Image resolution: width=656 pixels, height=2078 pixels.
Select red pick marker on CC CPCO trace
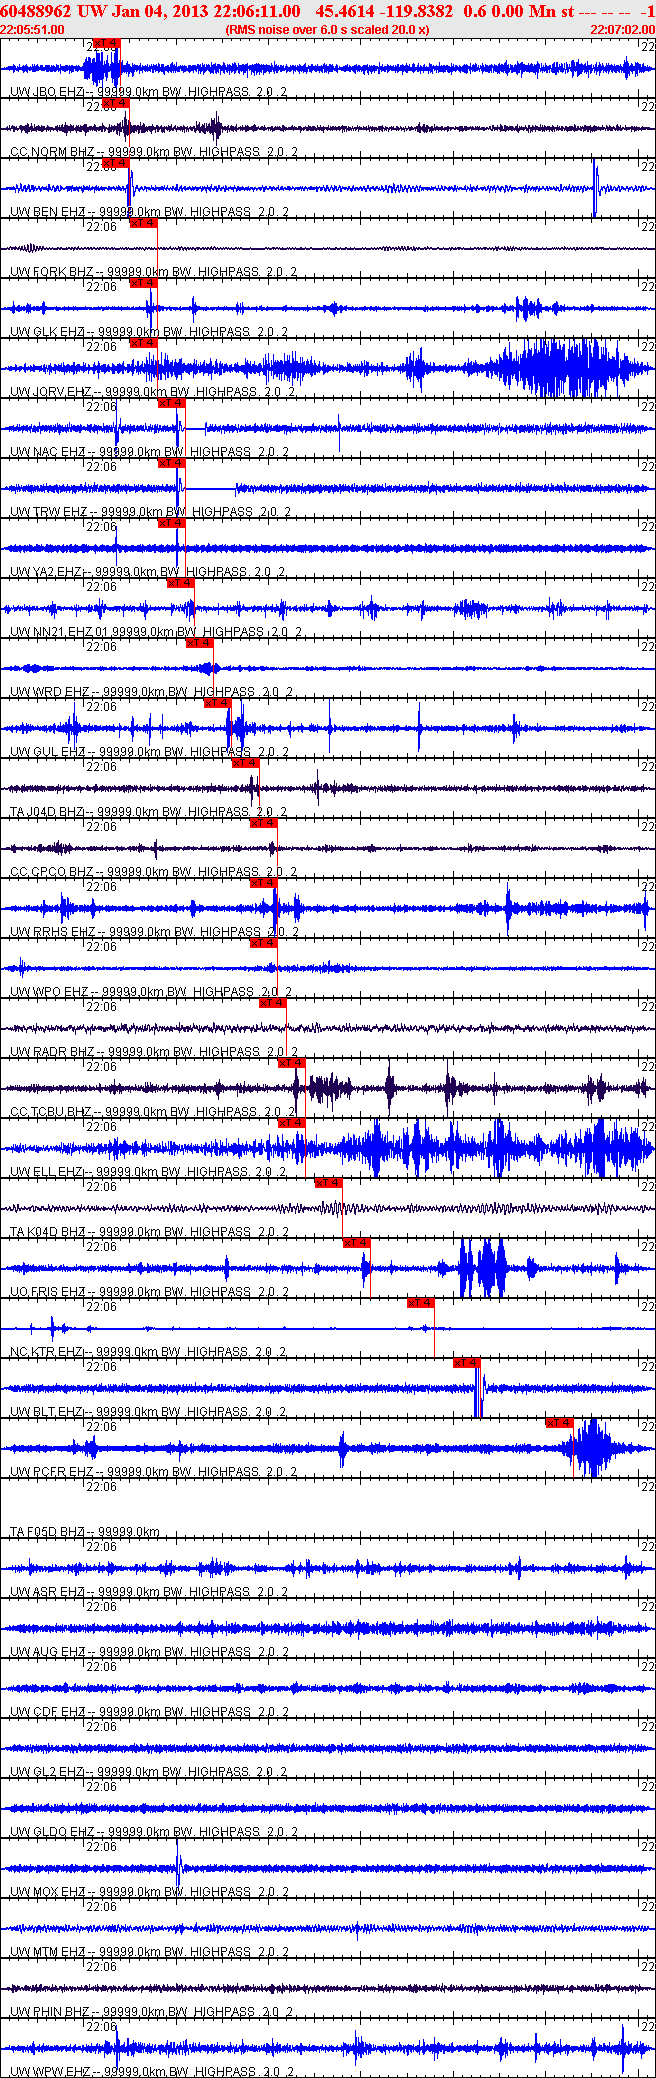[263, 823]
